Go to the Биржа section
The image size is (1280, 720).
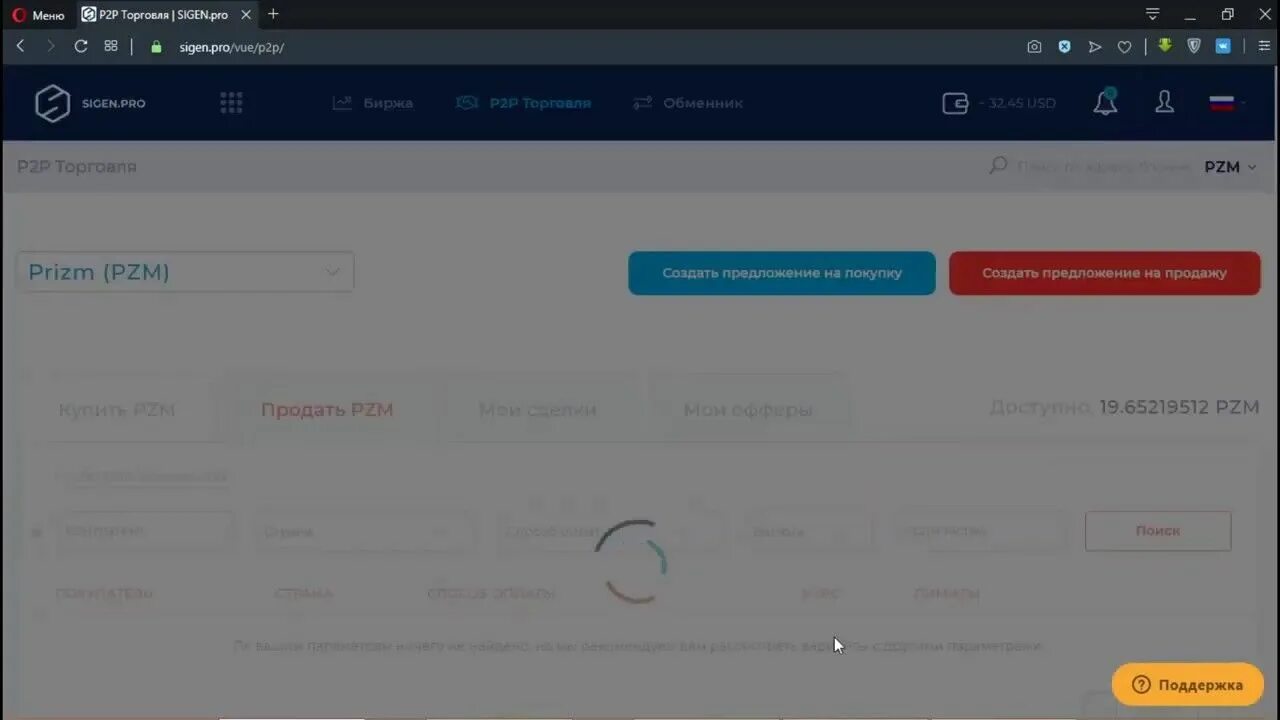pos(373,103)
